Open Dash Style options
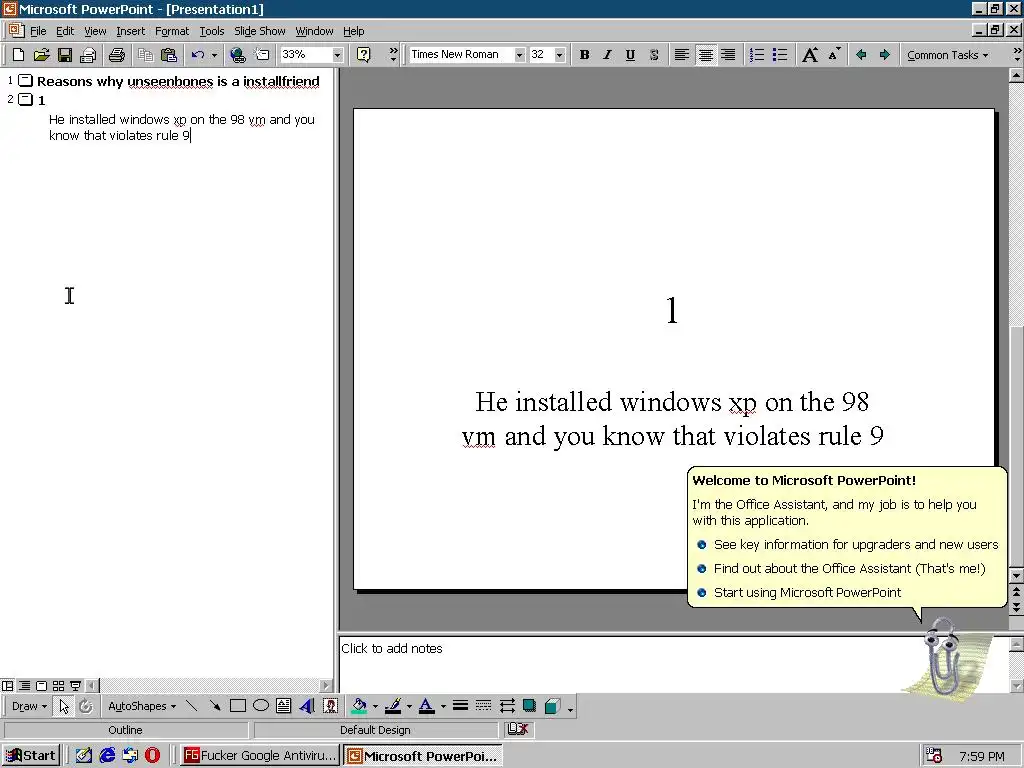This screenshot has width=1024, height=768. 483,706
